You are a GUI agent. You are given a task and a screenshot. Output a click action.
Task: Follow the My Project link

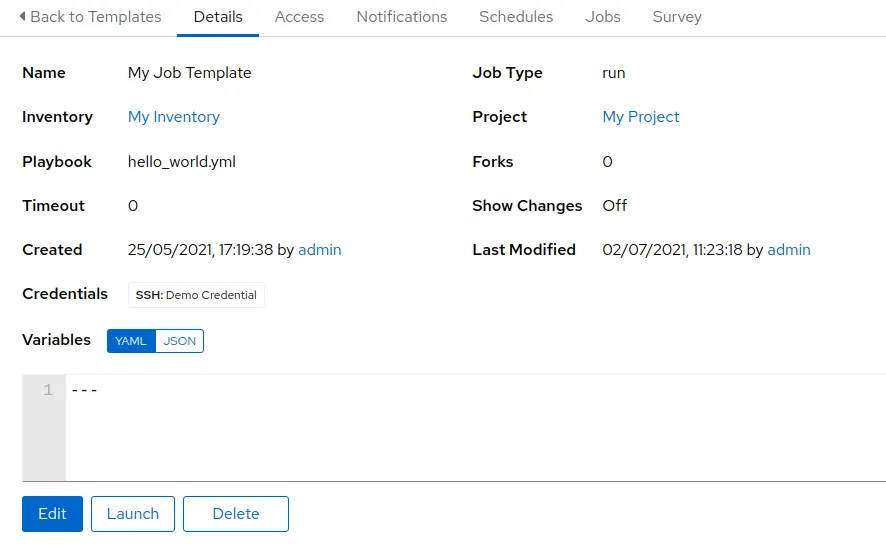(641, 117)
